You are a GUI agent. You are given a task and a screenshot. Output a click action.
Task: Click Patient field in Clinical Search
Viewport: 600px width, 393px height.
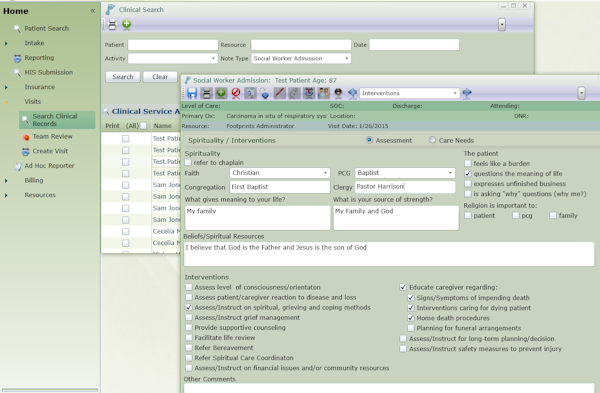[x=173, y=45]
